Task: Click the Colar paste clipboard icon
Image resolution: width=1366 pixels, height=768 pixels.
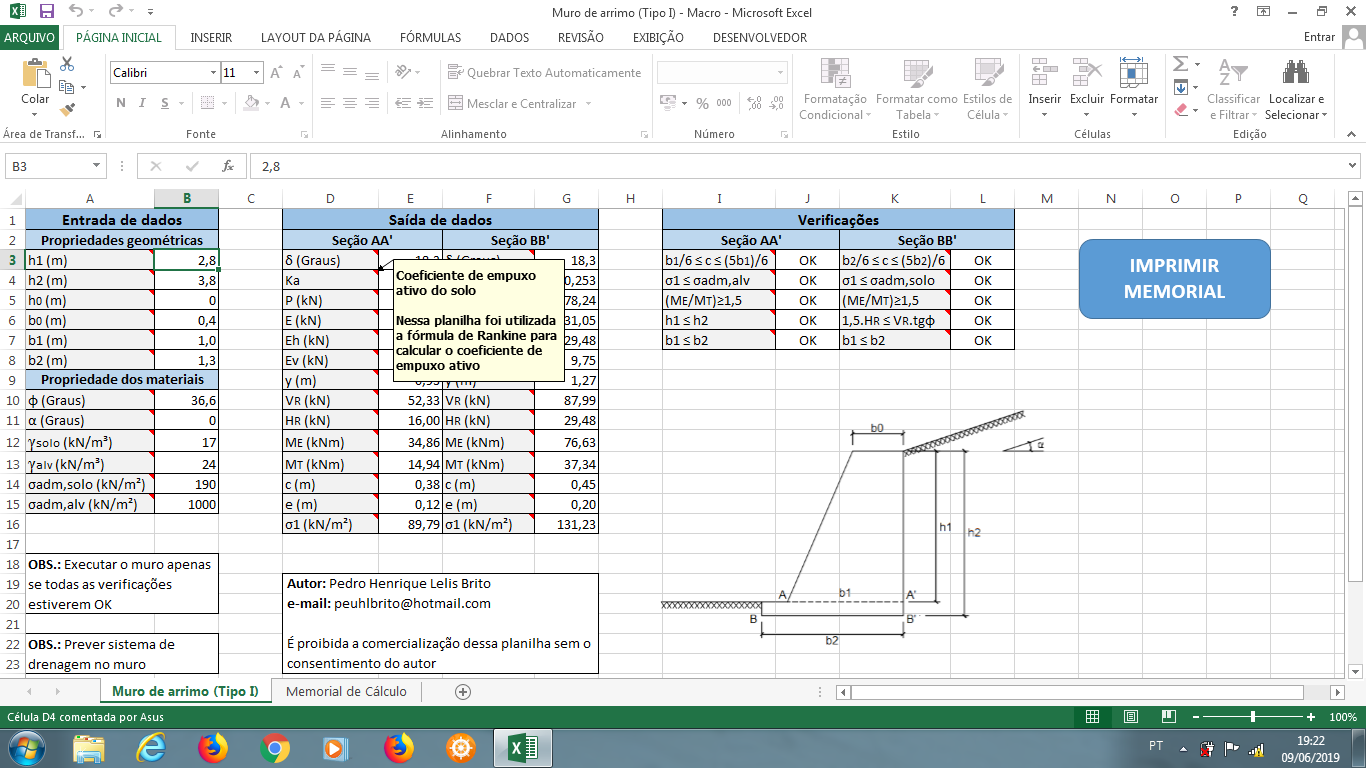Action: coord(35,74)
